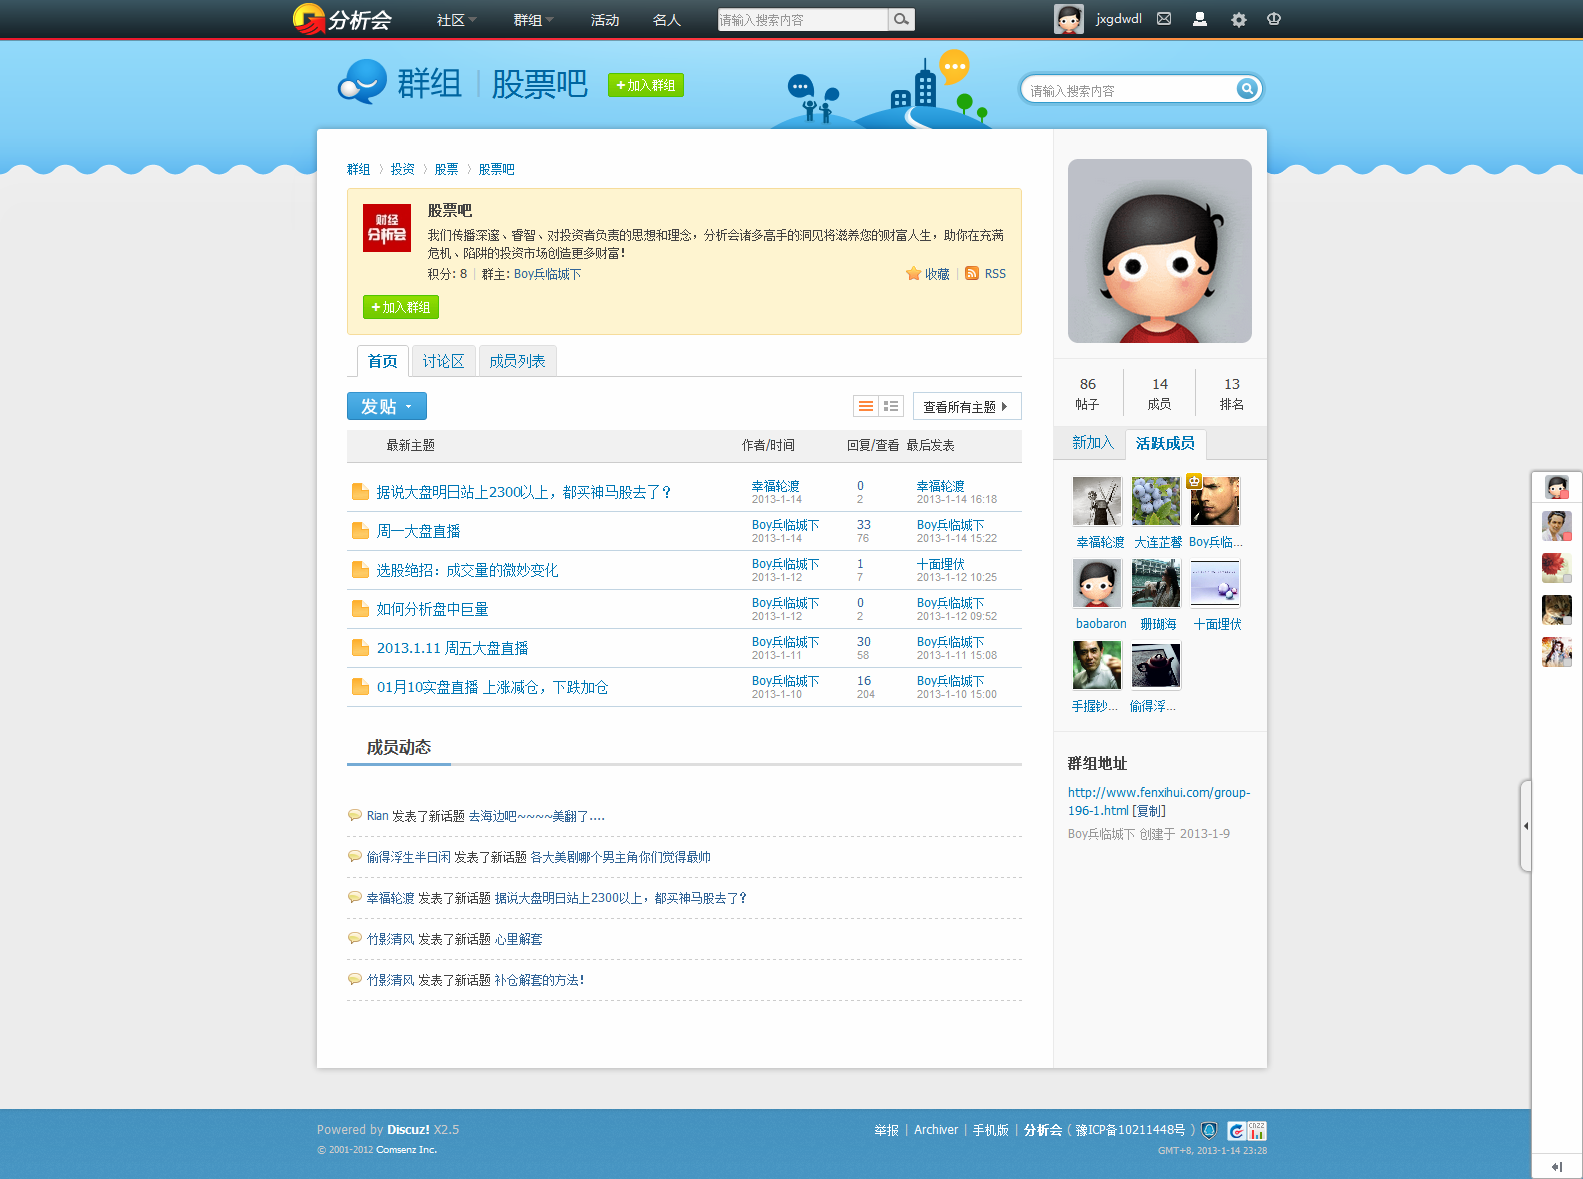Open 活动 in the top navigation
1583x1179 pixels.
(605, 20)
